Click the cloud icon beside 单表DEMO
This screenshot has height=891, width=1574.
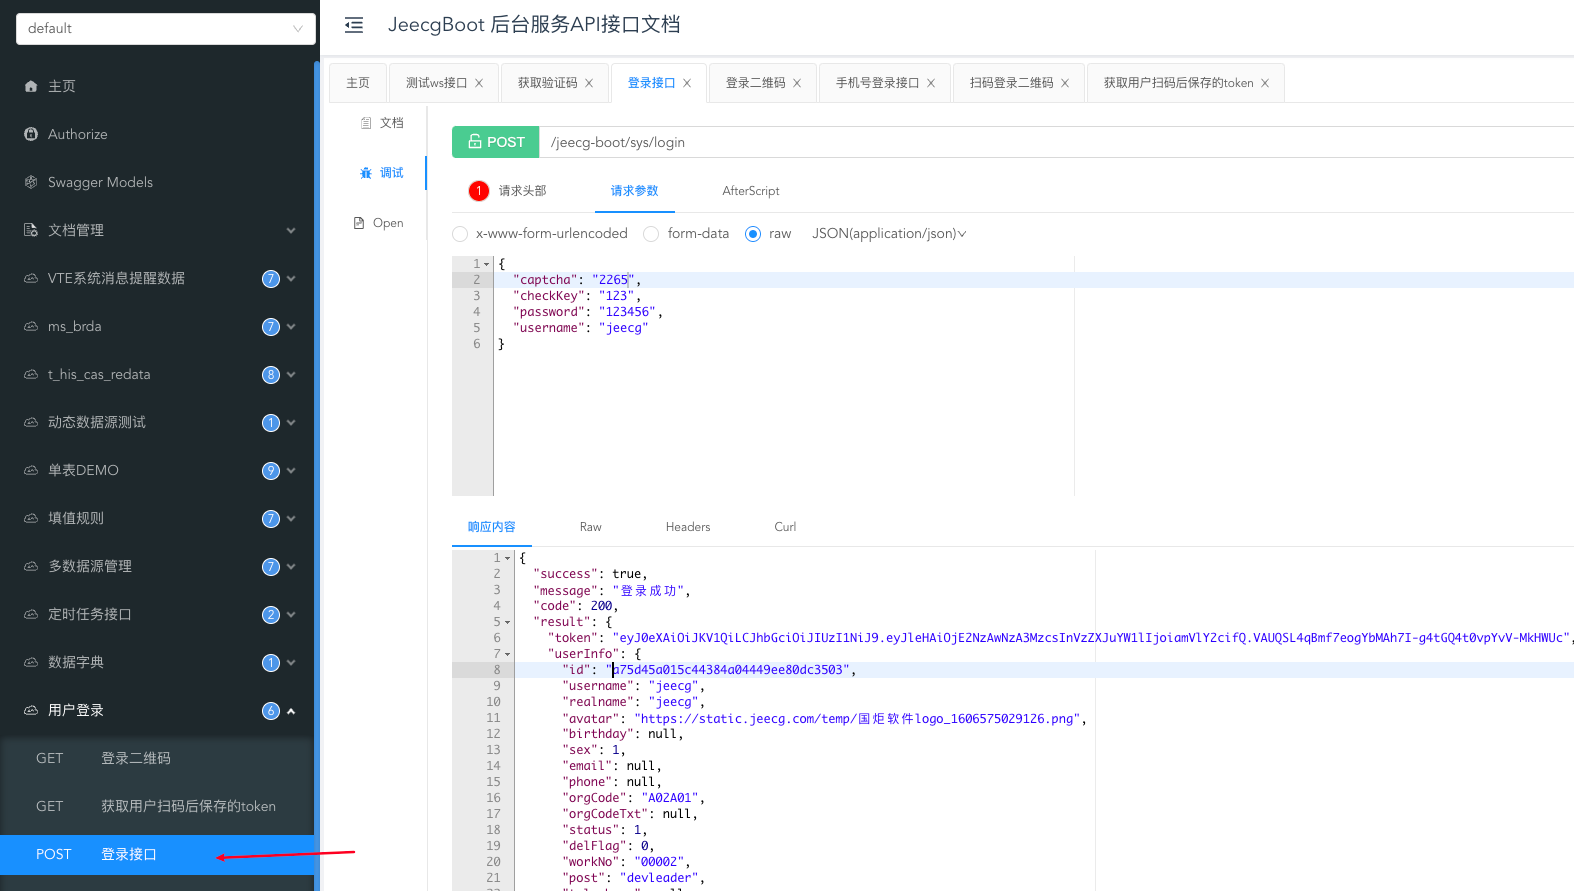[x=31, y=470]
